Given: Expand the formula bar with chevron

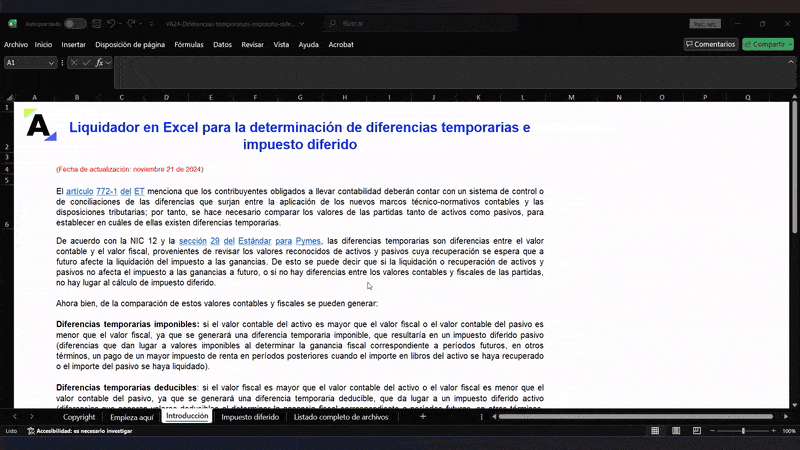Looking at the screenshot, I should point(791,62).
